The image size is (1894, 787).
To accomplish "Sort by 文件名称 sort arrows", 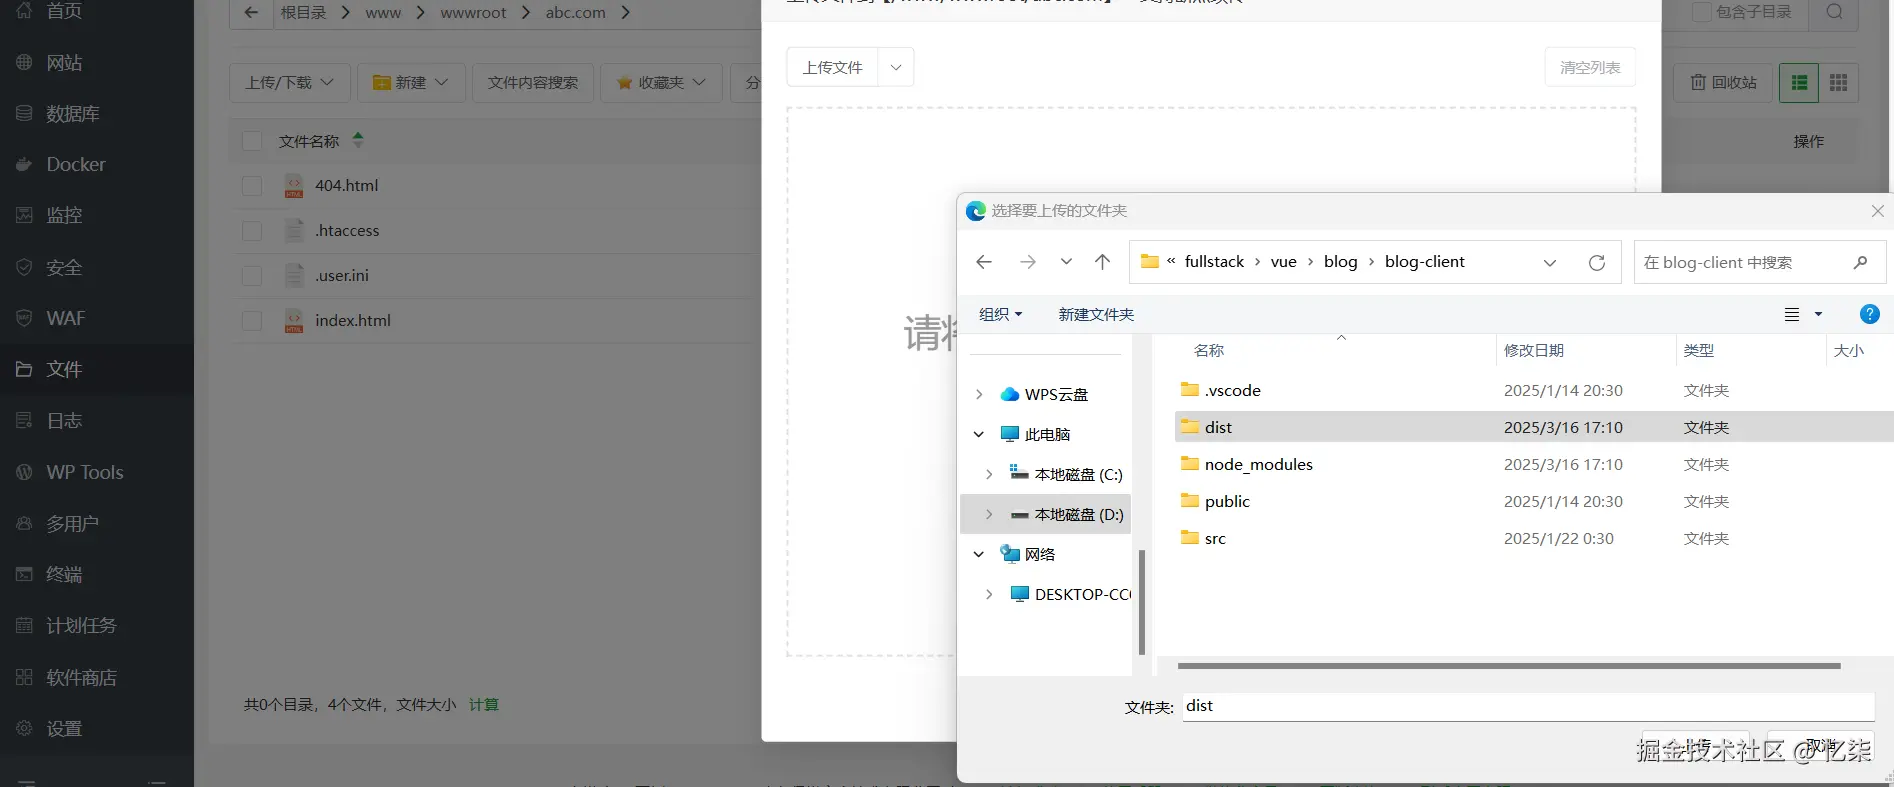I will tap(358, 141).
